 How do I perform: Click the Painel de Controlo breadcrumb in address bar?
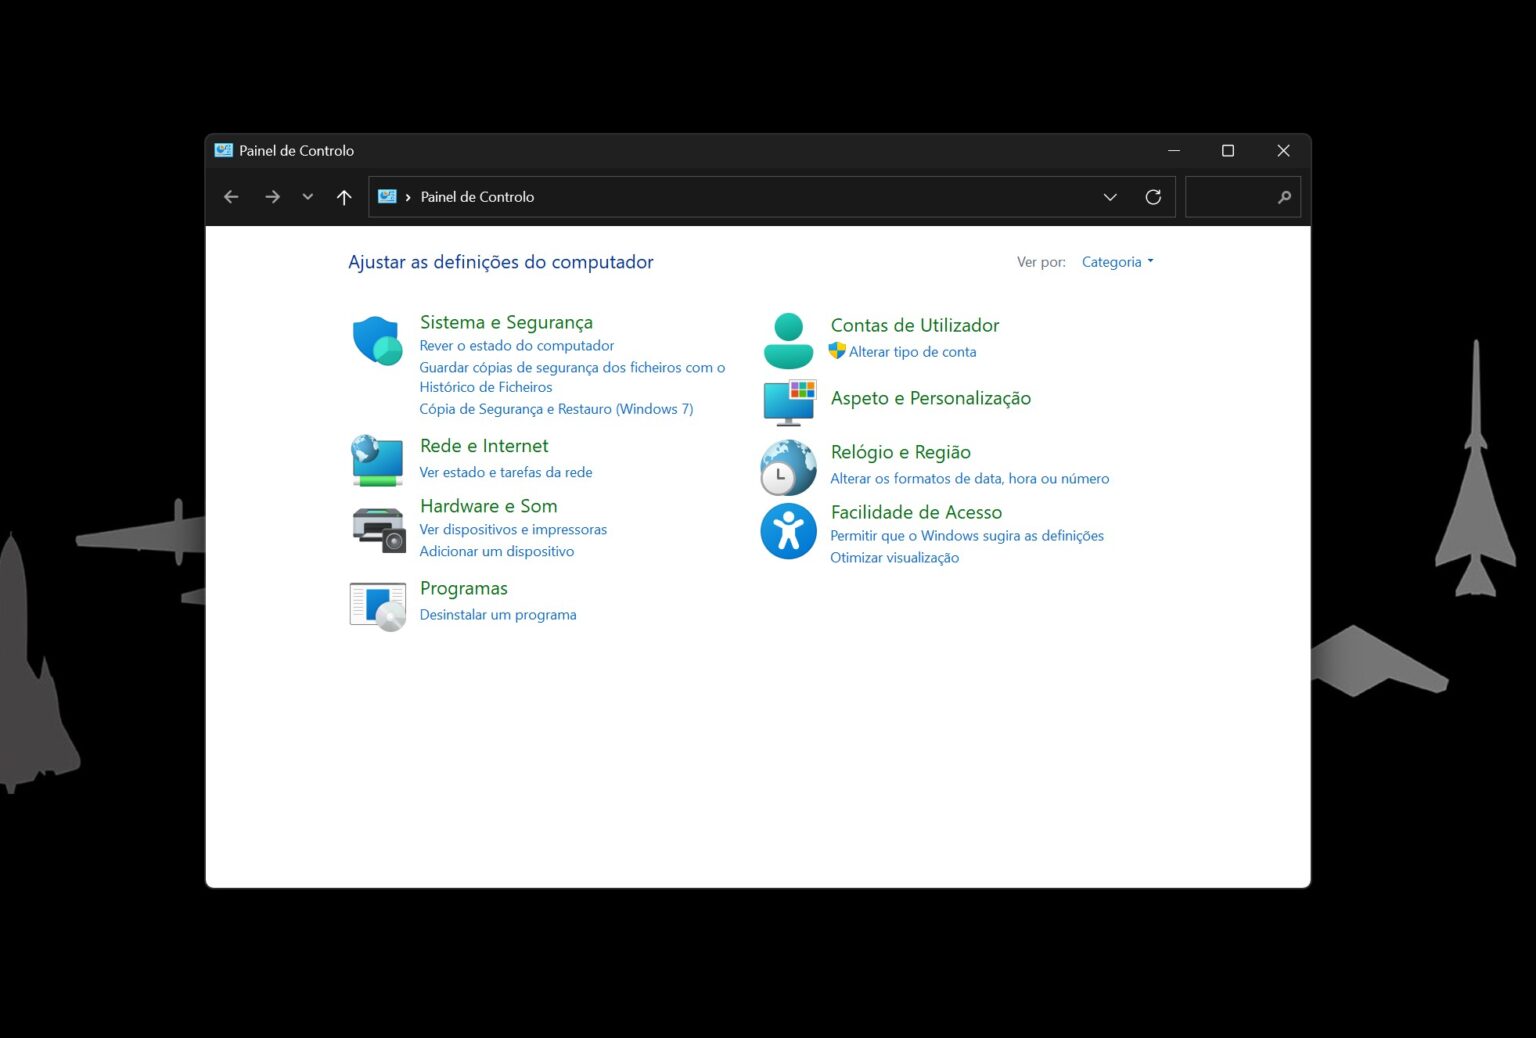pos(477,197)
